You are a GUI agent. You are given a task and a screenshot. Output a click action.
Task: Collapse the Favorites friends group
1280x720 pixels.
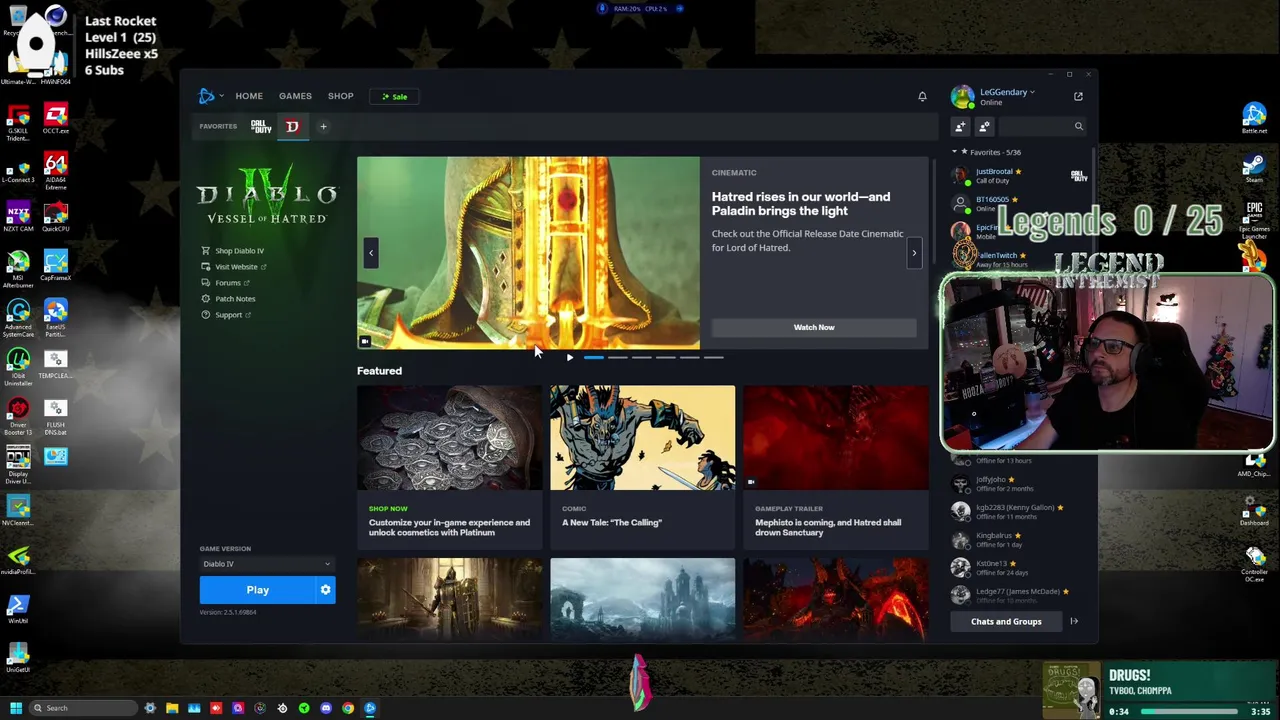tap(954, 152)
